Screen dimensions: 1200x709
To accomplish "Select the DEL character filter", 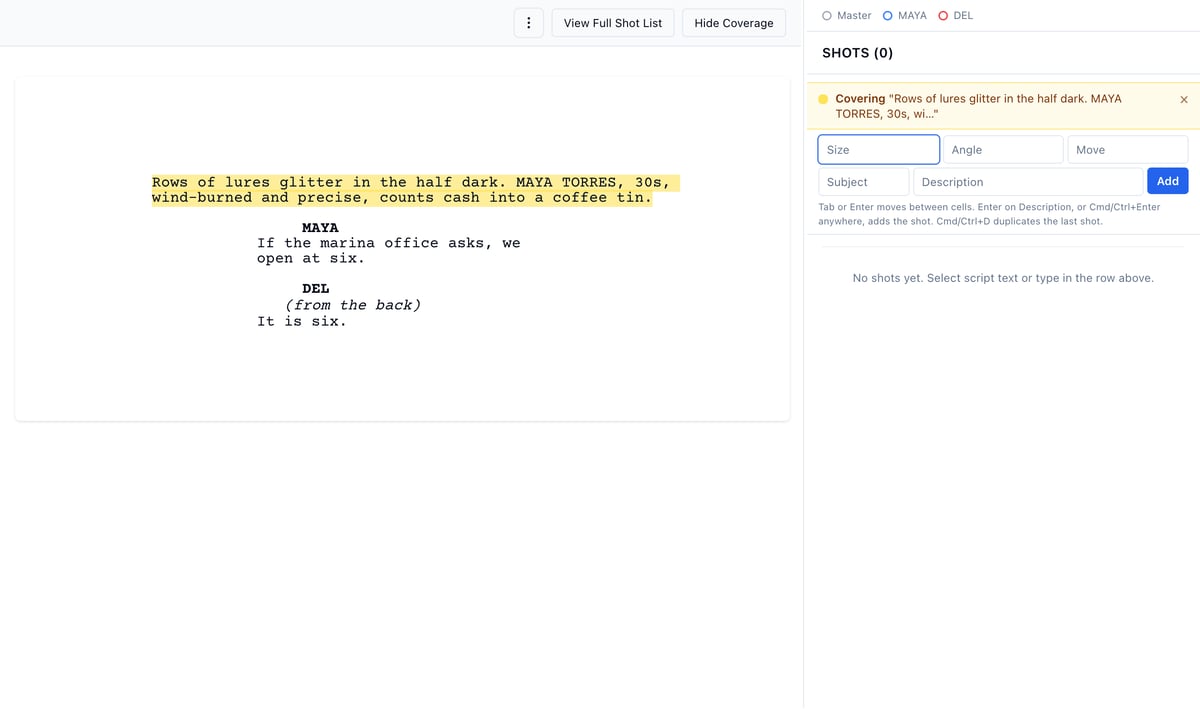I will [x=956, y=16].
